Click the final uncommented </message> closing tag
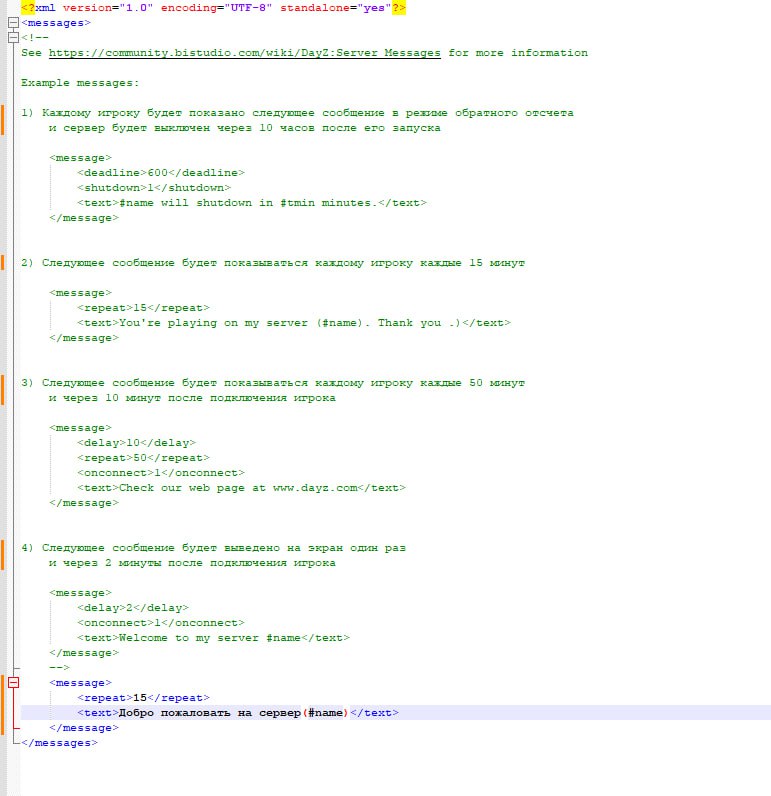771x796 pixels. point(84,728)
